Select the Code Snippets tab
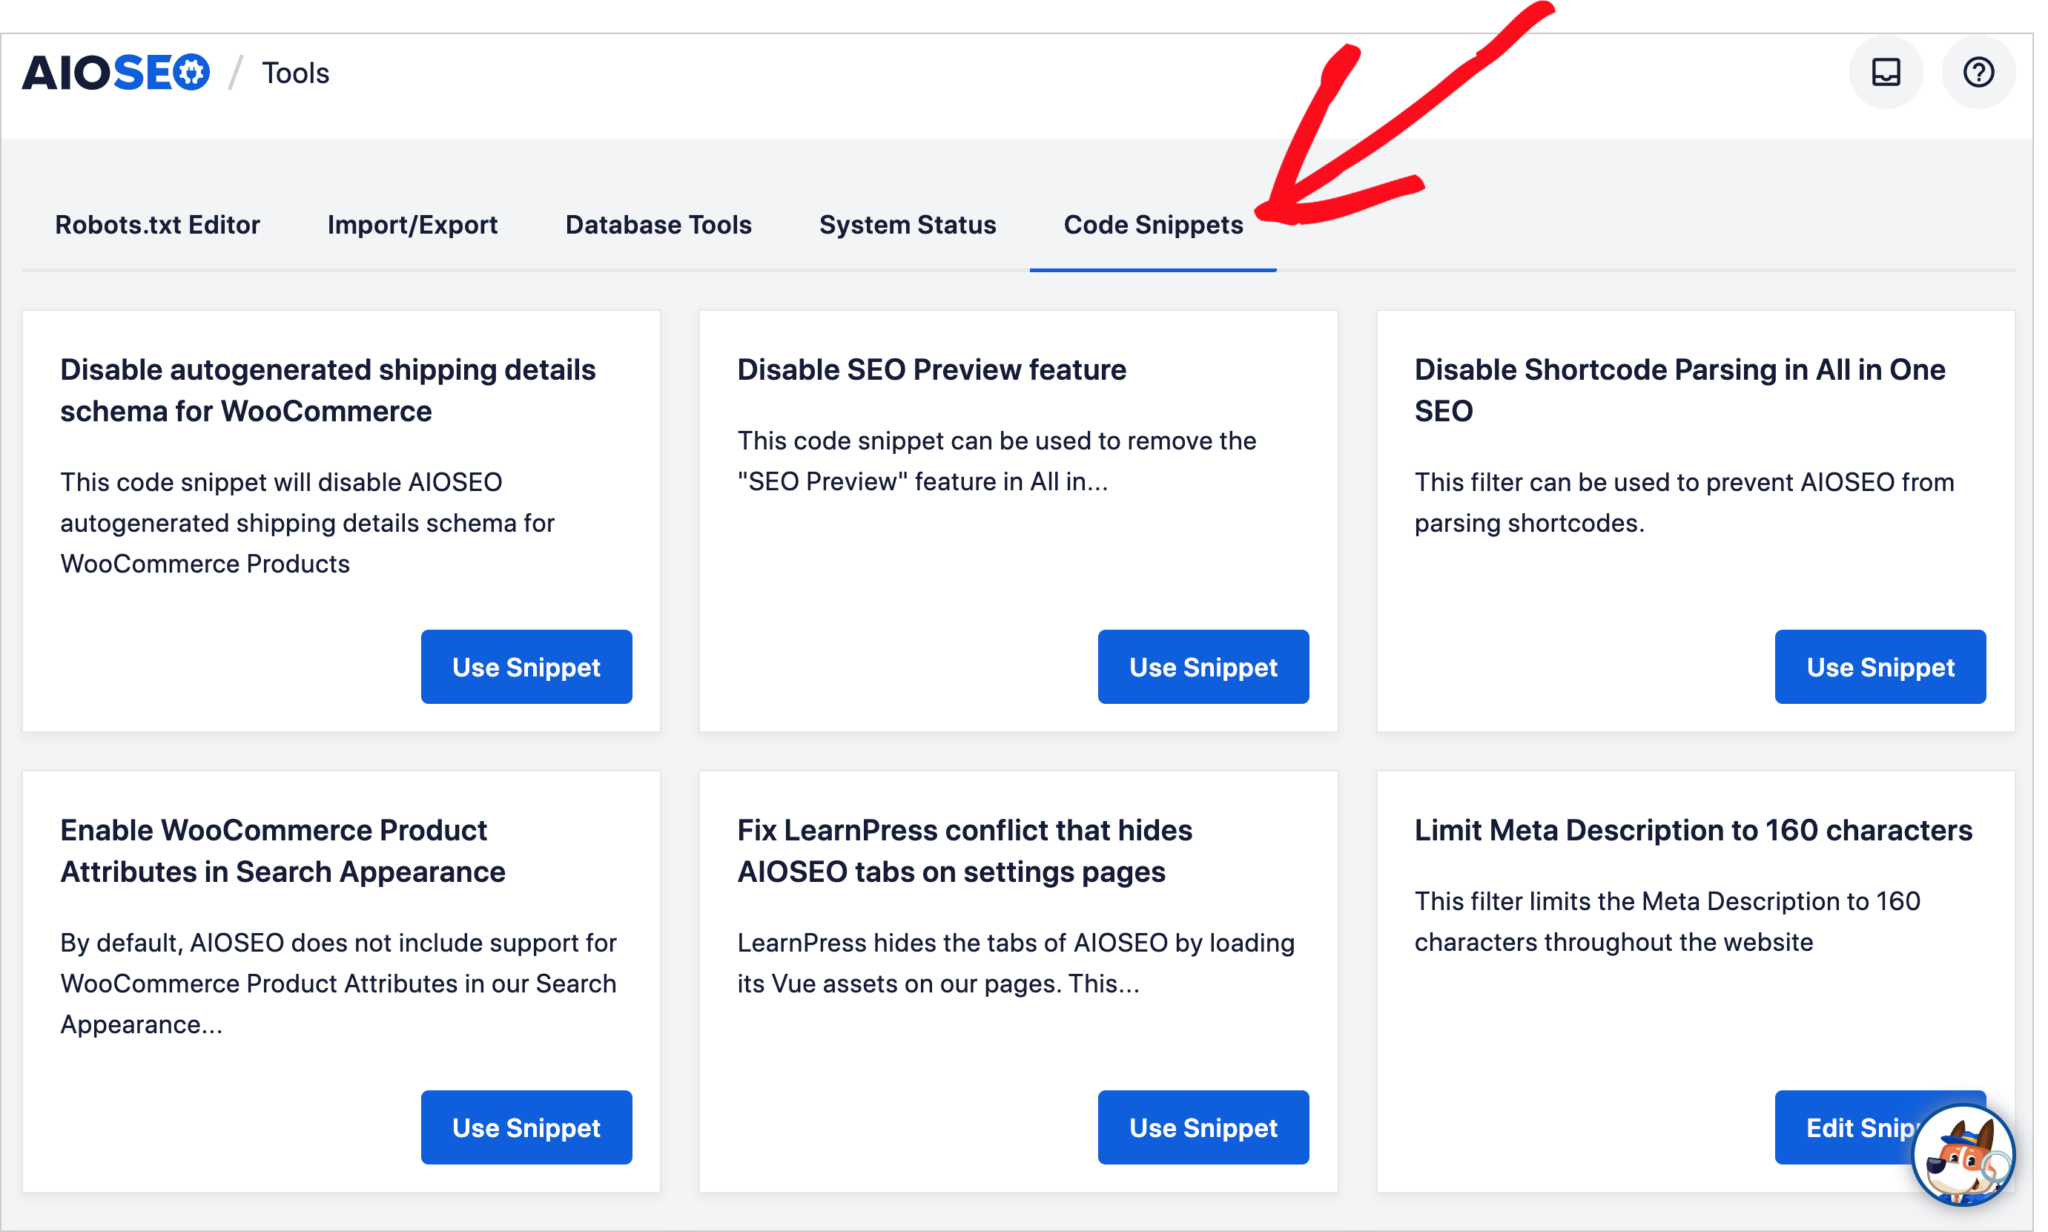The width and height of the screenshot is (2048, 1232). pos(1153,225)
